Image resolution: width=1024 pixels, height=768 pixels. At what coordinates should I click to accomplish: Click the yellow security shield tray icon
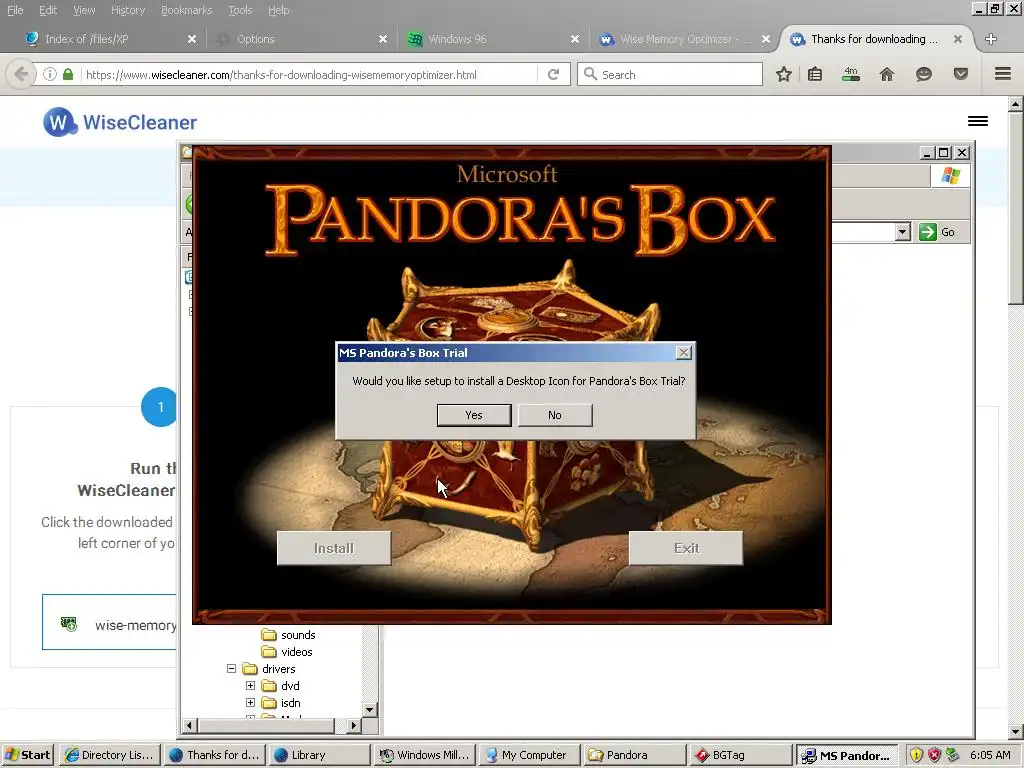(916, 755)
